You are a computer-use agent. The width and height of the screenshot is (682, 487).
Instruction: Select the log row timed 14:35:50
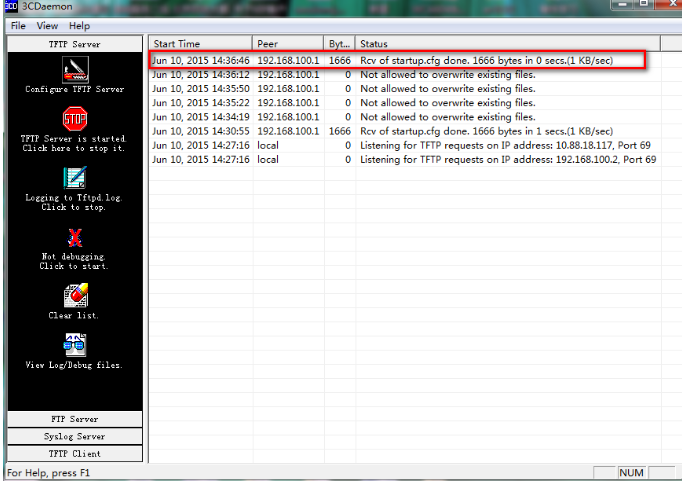tap(405, 89)
